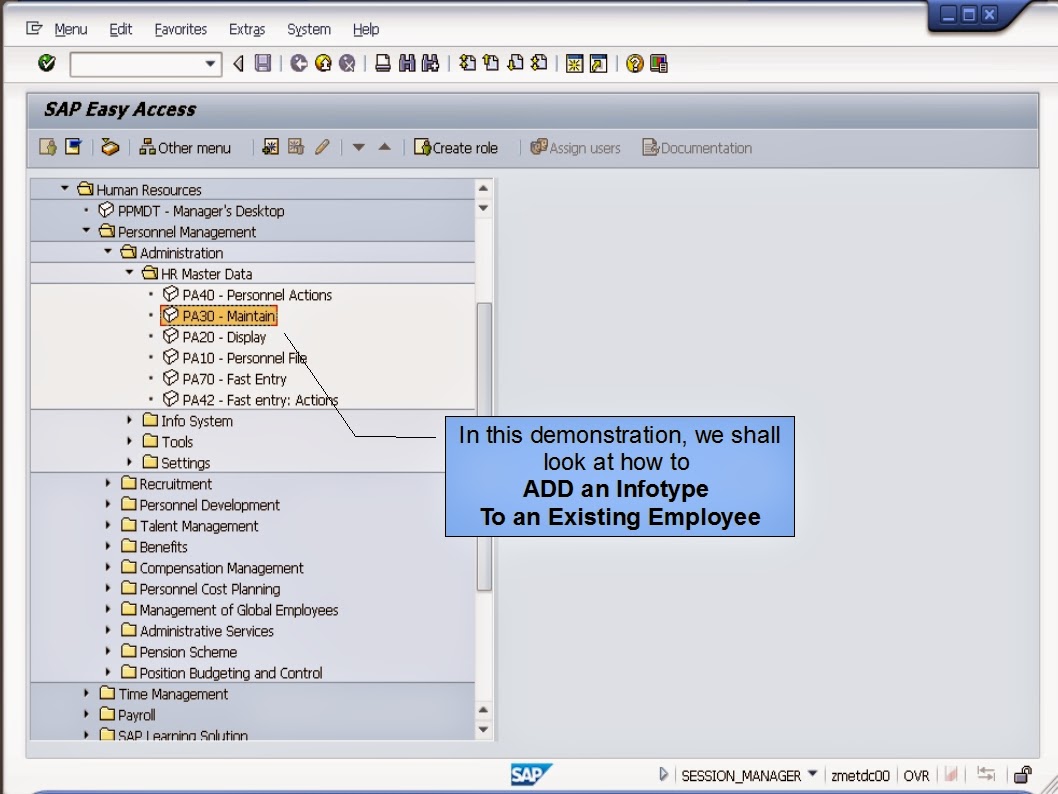Open the Help icon on the toolbar

[636, 63]
